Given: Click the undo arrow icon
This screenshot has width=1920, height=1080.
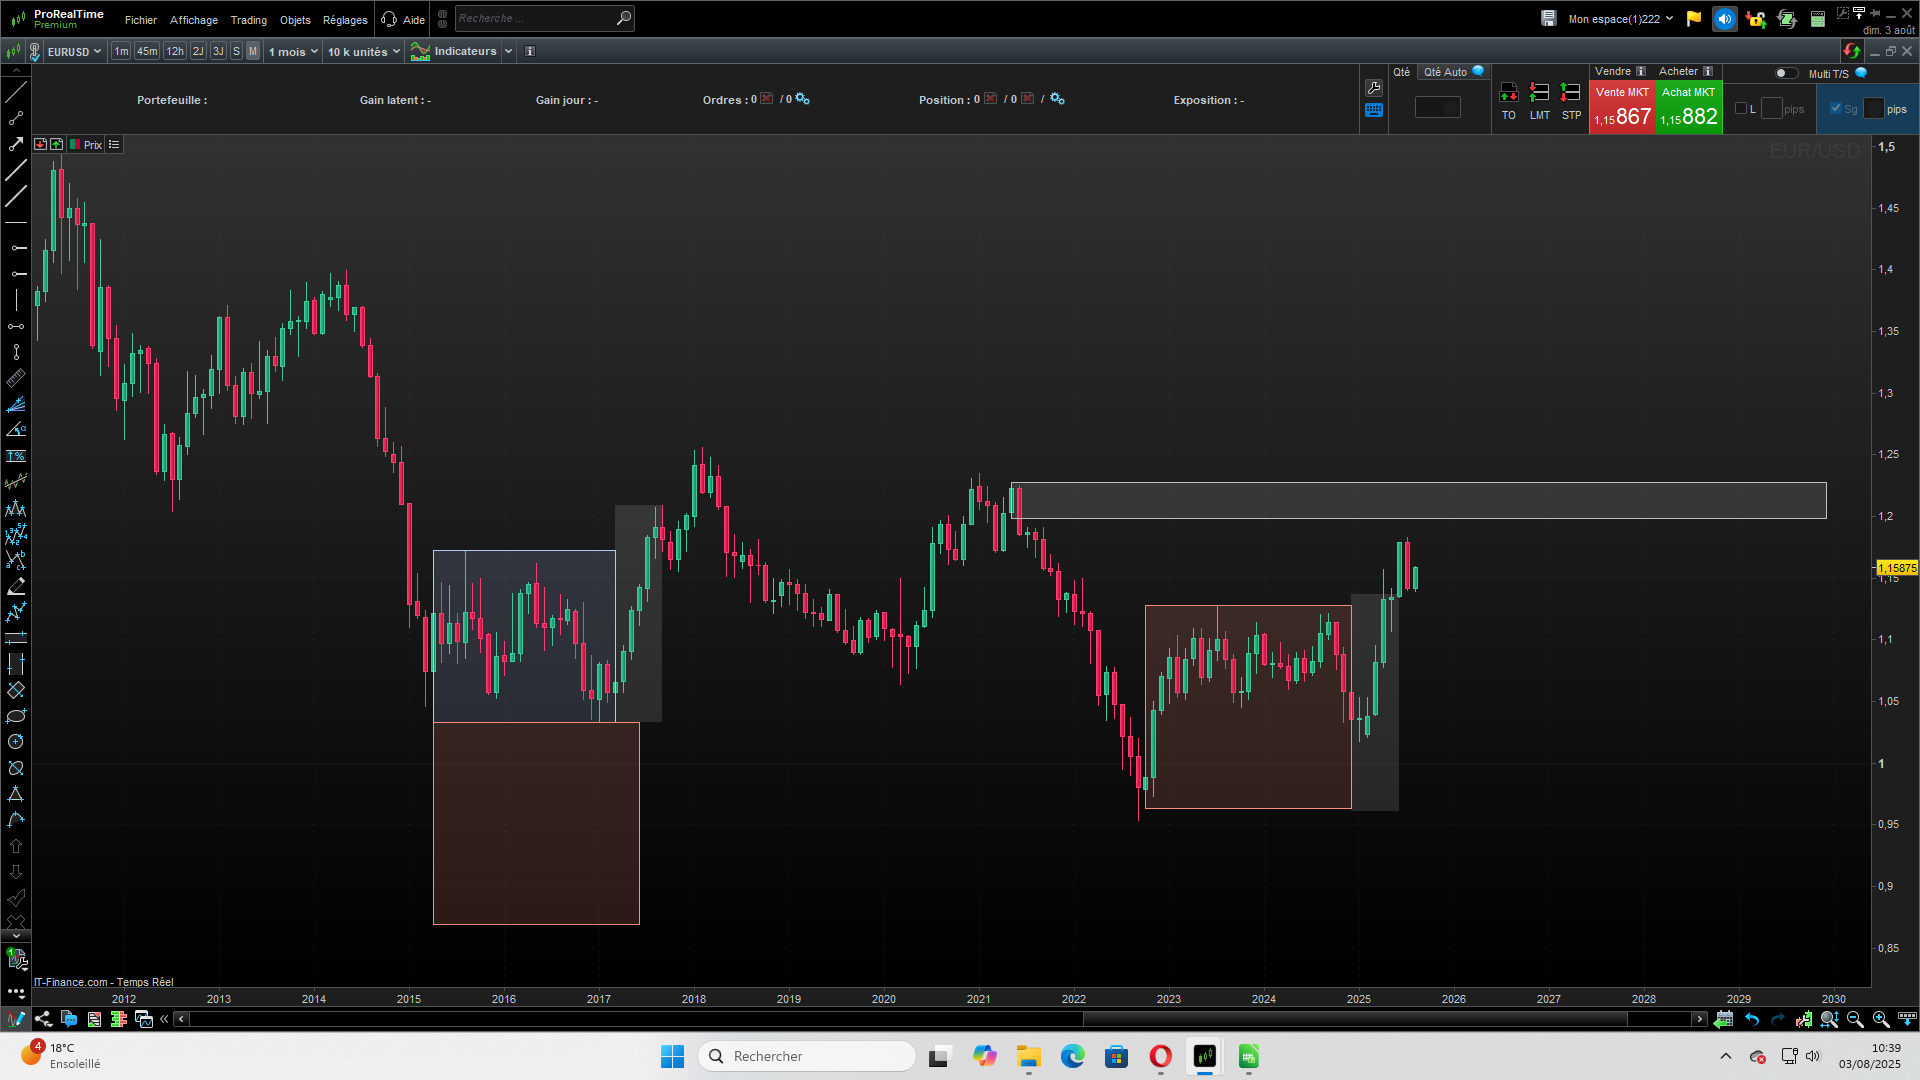Looking at the screenshot, I should point(1752,1019).
